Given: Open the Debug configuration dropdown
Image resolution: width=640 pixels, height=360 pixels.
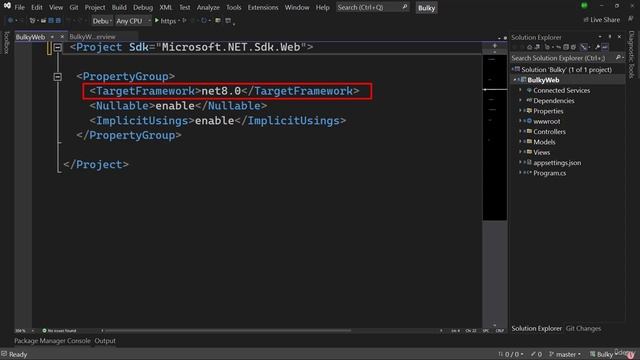Looking at the screenshot, I should (102, 21).
